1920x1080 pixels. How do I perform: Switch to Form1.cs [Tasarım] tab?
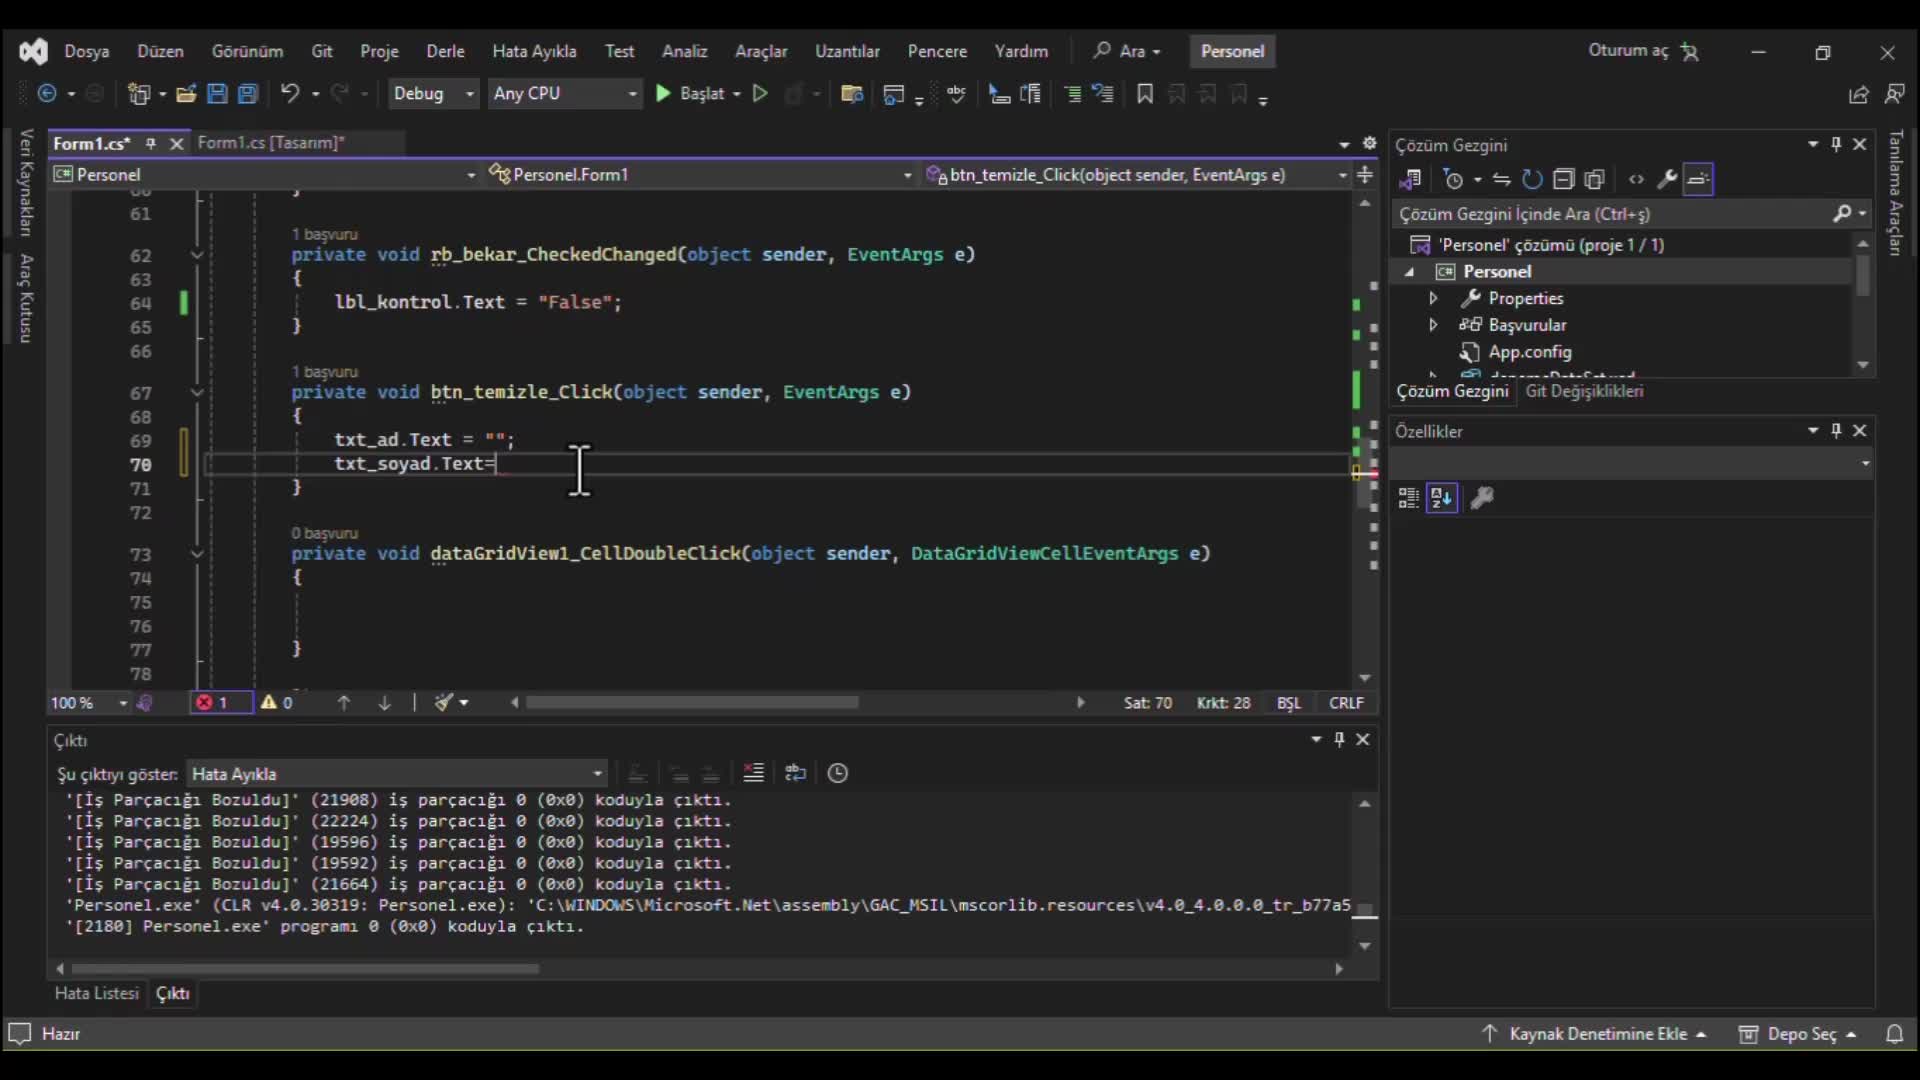coord(271,143)
